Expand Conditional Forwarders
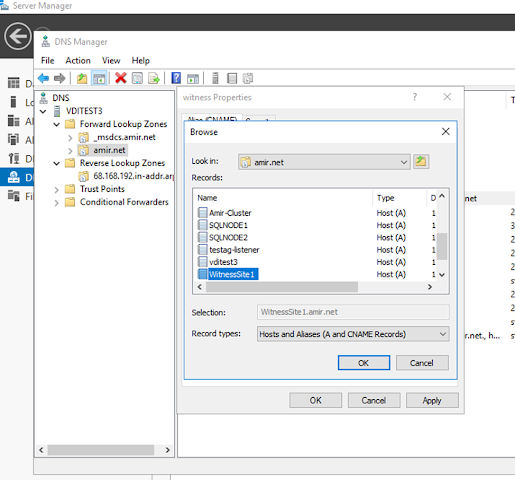Viewport: 515px width, 480px height. pyautogui.click(x=57, y=203)
